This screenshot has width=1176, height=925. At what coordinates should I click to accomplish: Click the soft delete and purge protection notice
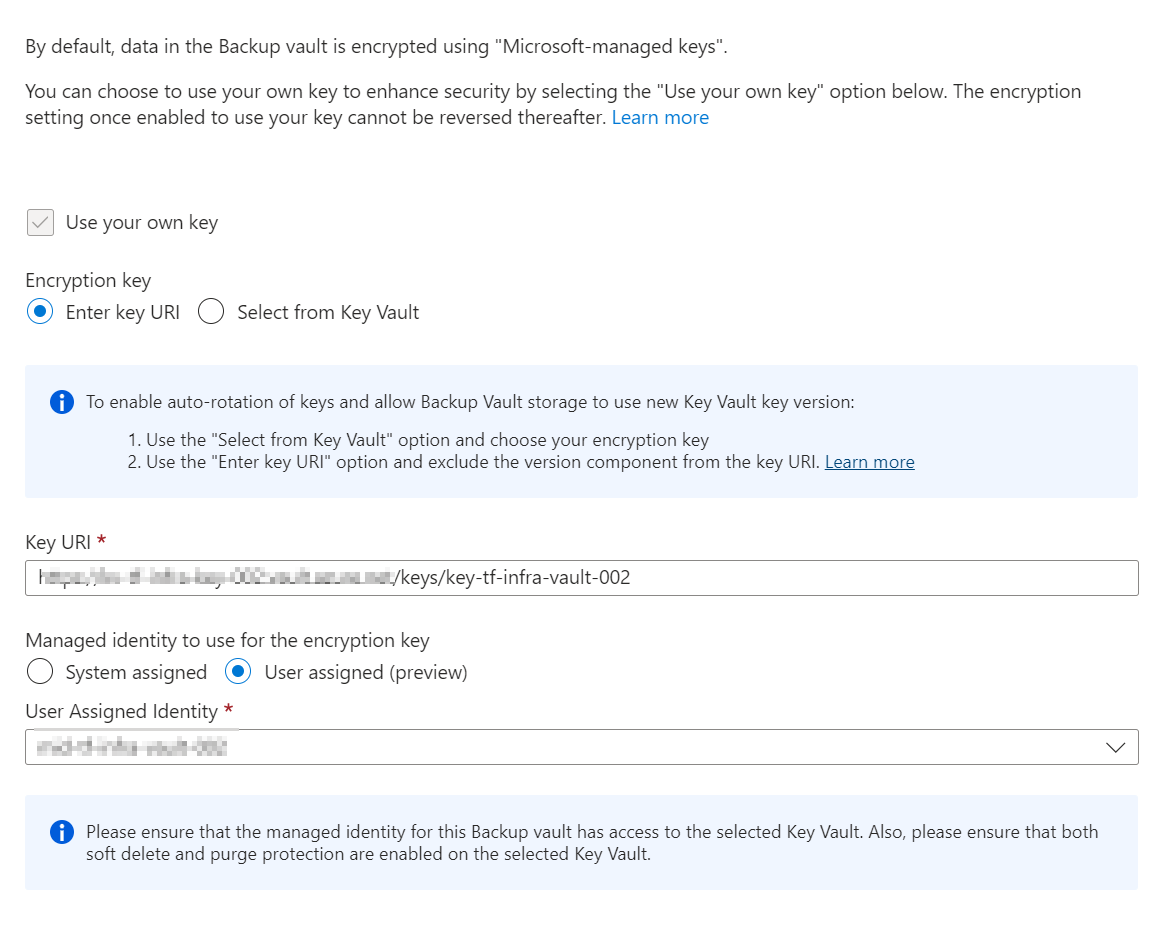(x=592, y=843)
